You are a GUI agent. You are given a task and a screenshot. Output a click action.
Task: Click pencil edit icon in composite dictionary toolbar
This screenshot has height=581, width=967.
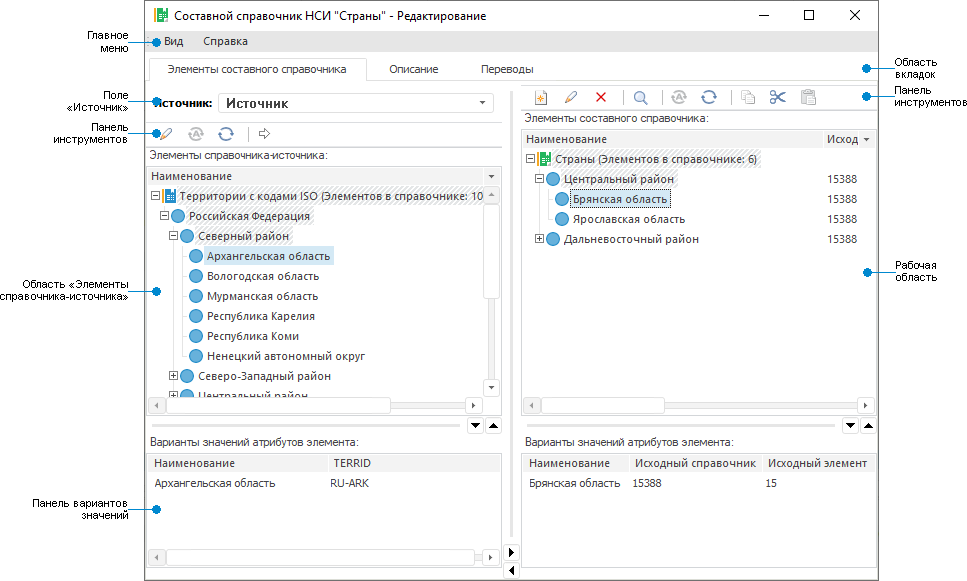click(x=571, y=97)
